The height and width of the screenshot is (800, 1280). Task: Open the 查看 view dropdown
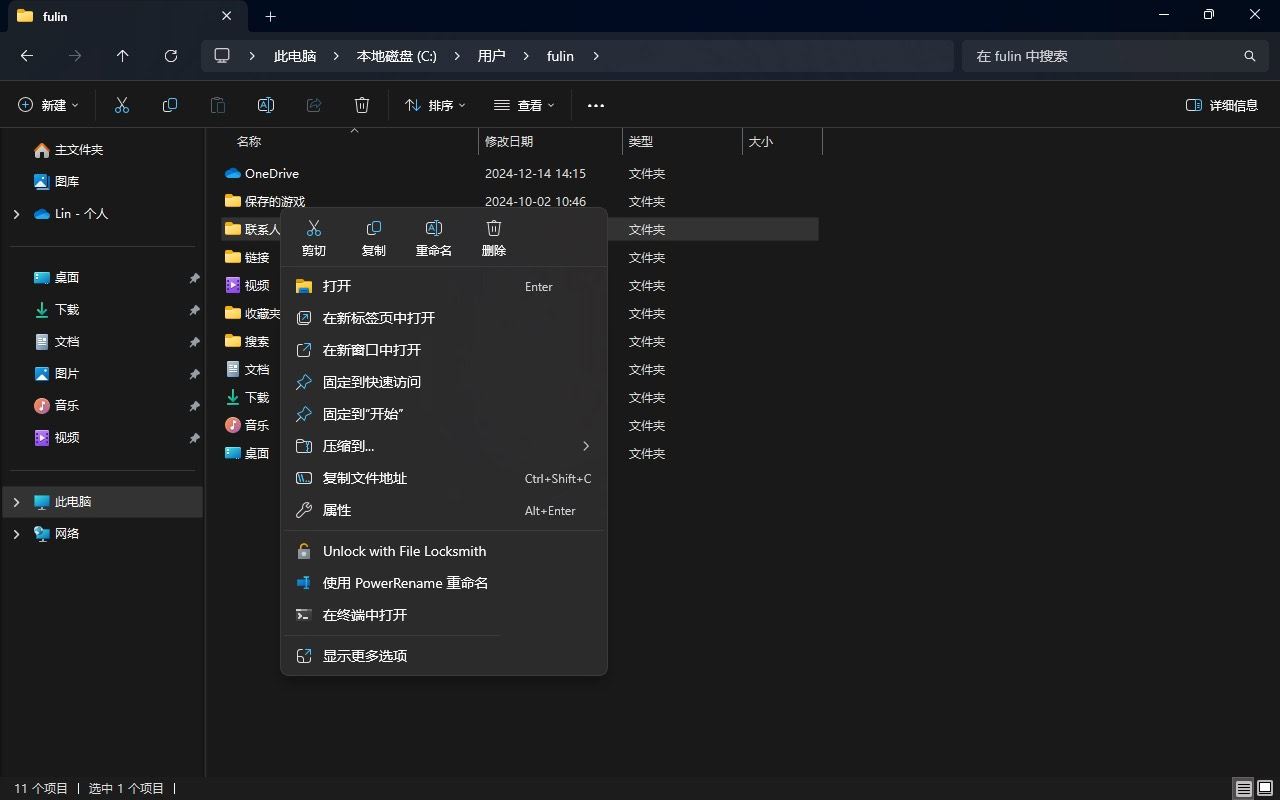[x=524, y=105]
